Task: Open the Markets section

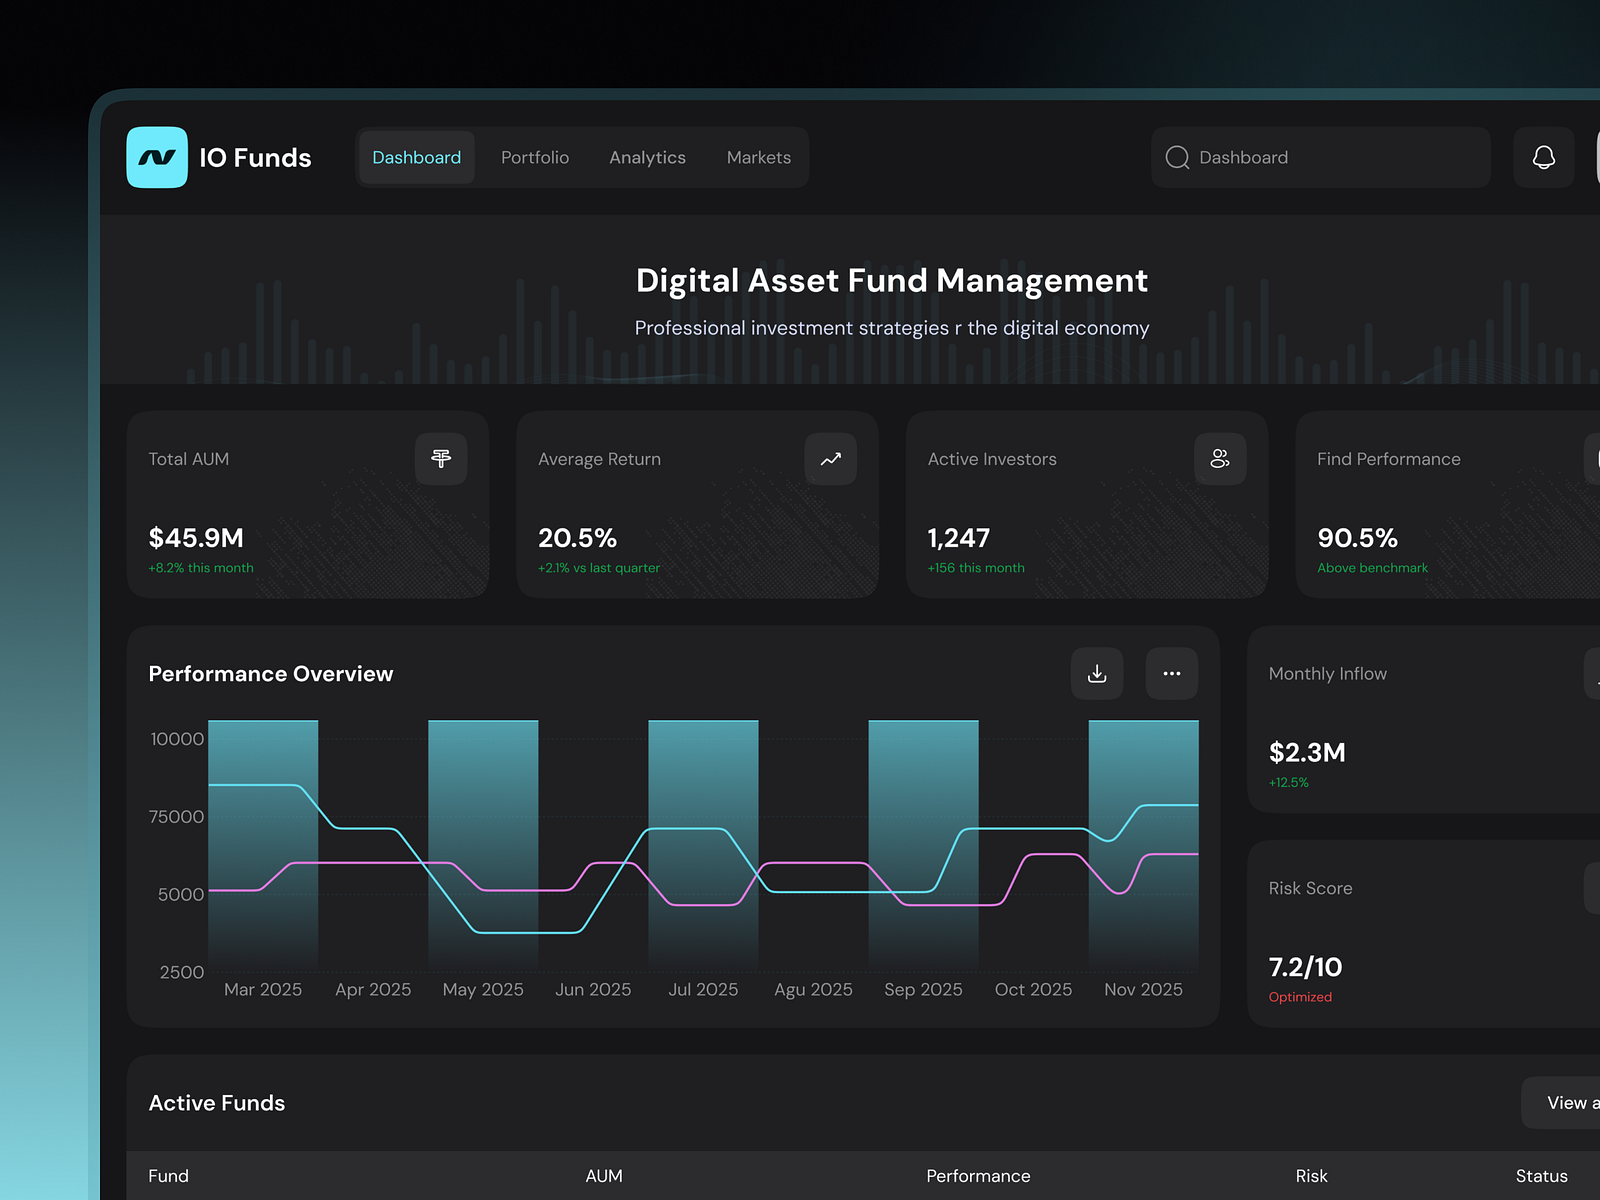Action: point(758,157)
